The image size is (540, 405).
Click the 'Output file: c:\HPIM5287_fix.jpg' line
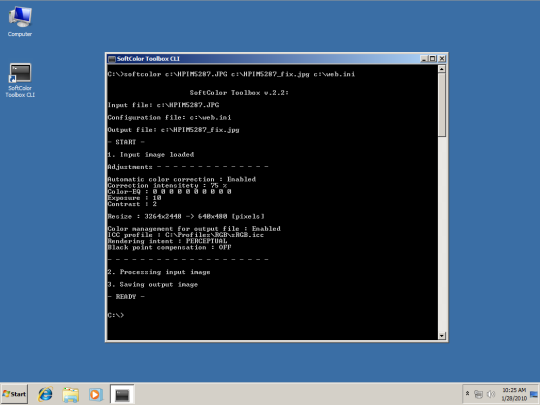coord(173,130)
